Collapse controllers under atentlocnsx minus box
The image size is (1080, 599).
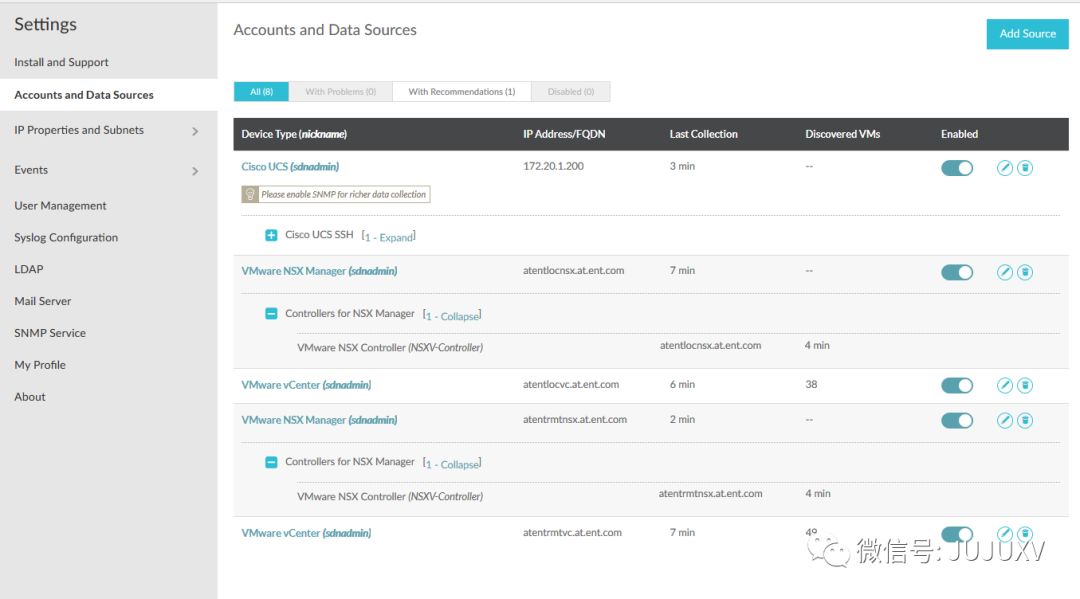tap(271, 314)
